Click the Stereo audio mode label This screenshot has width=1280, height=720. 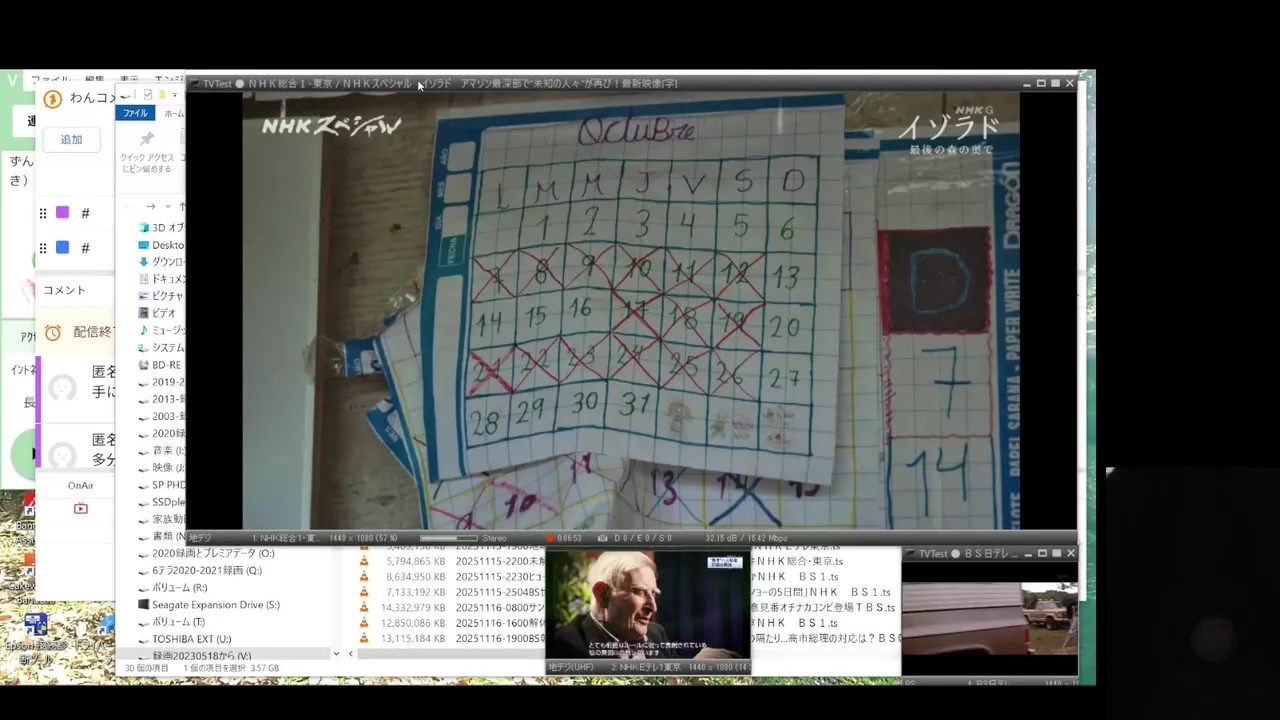point(494,538)
